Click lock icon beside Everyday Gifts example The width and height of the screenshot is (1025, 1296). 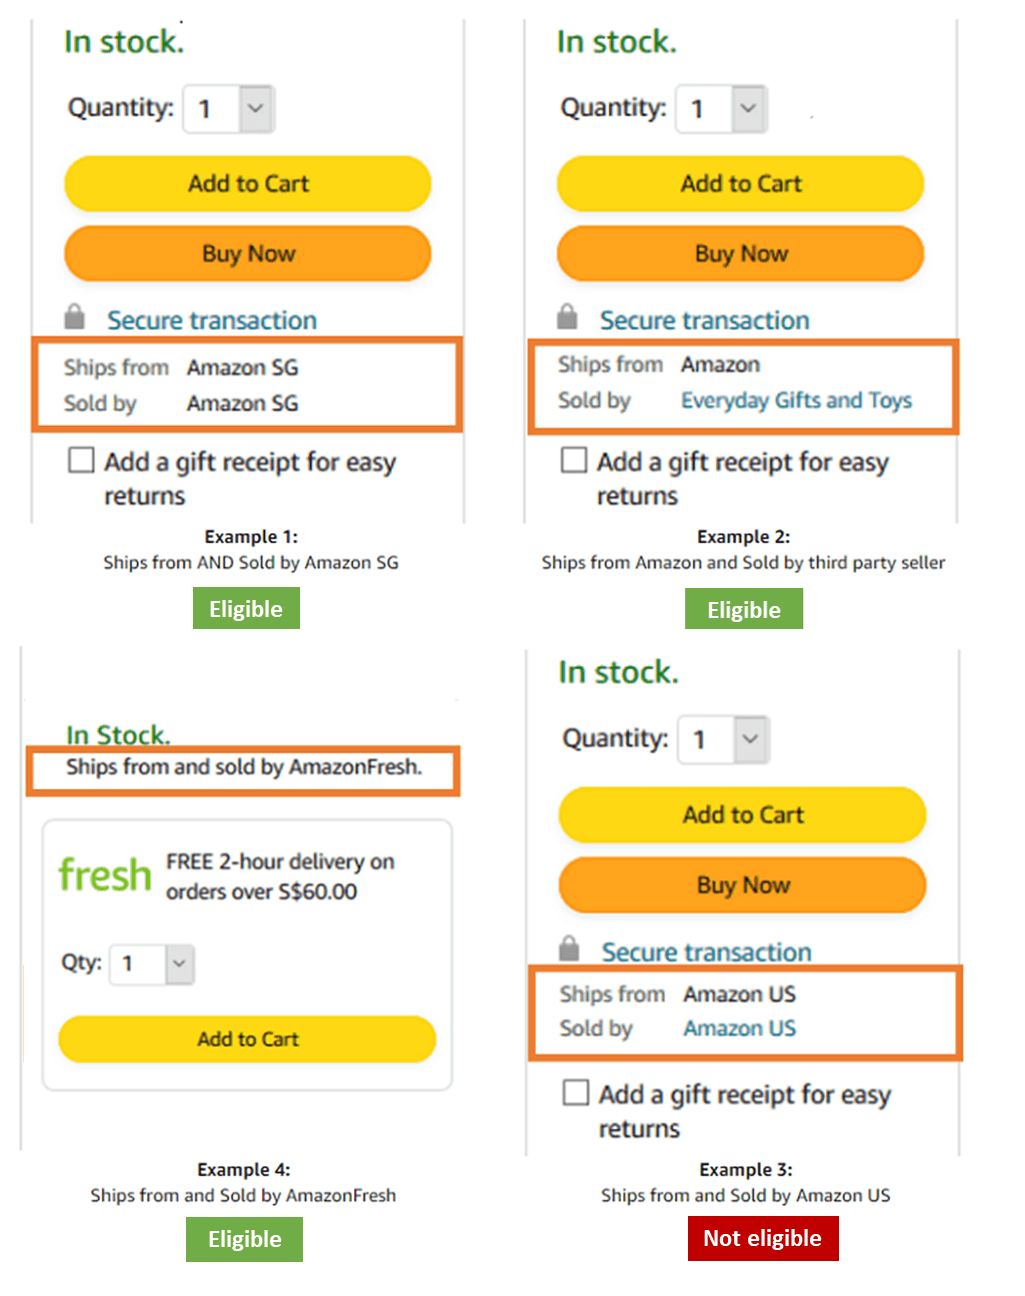click(x=567, y=317)
